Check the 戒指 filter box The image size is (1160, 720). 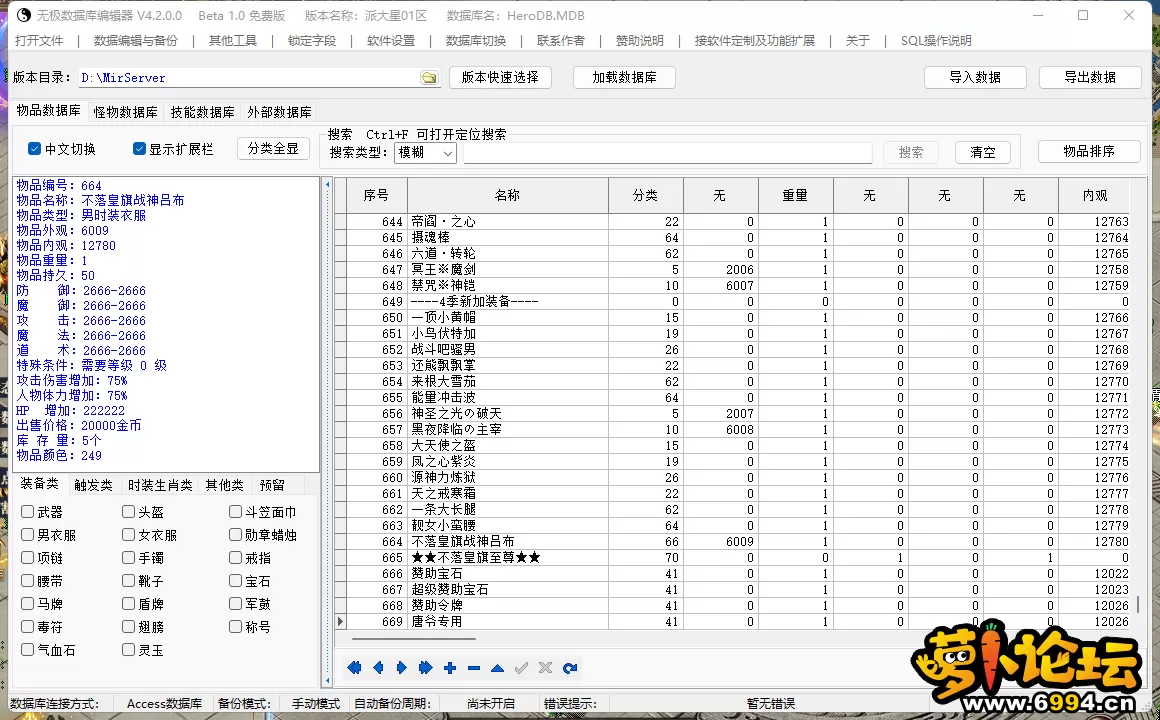235,557
